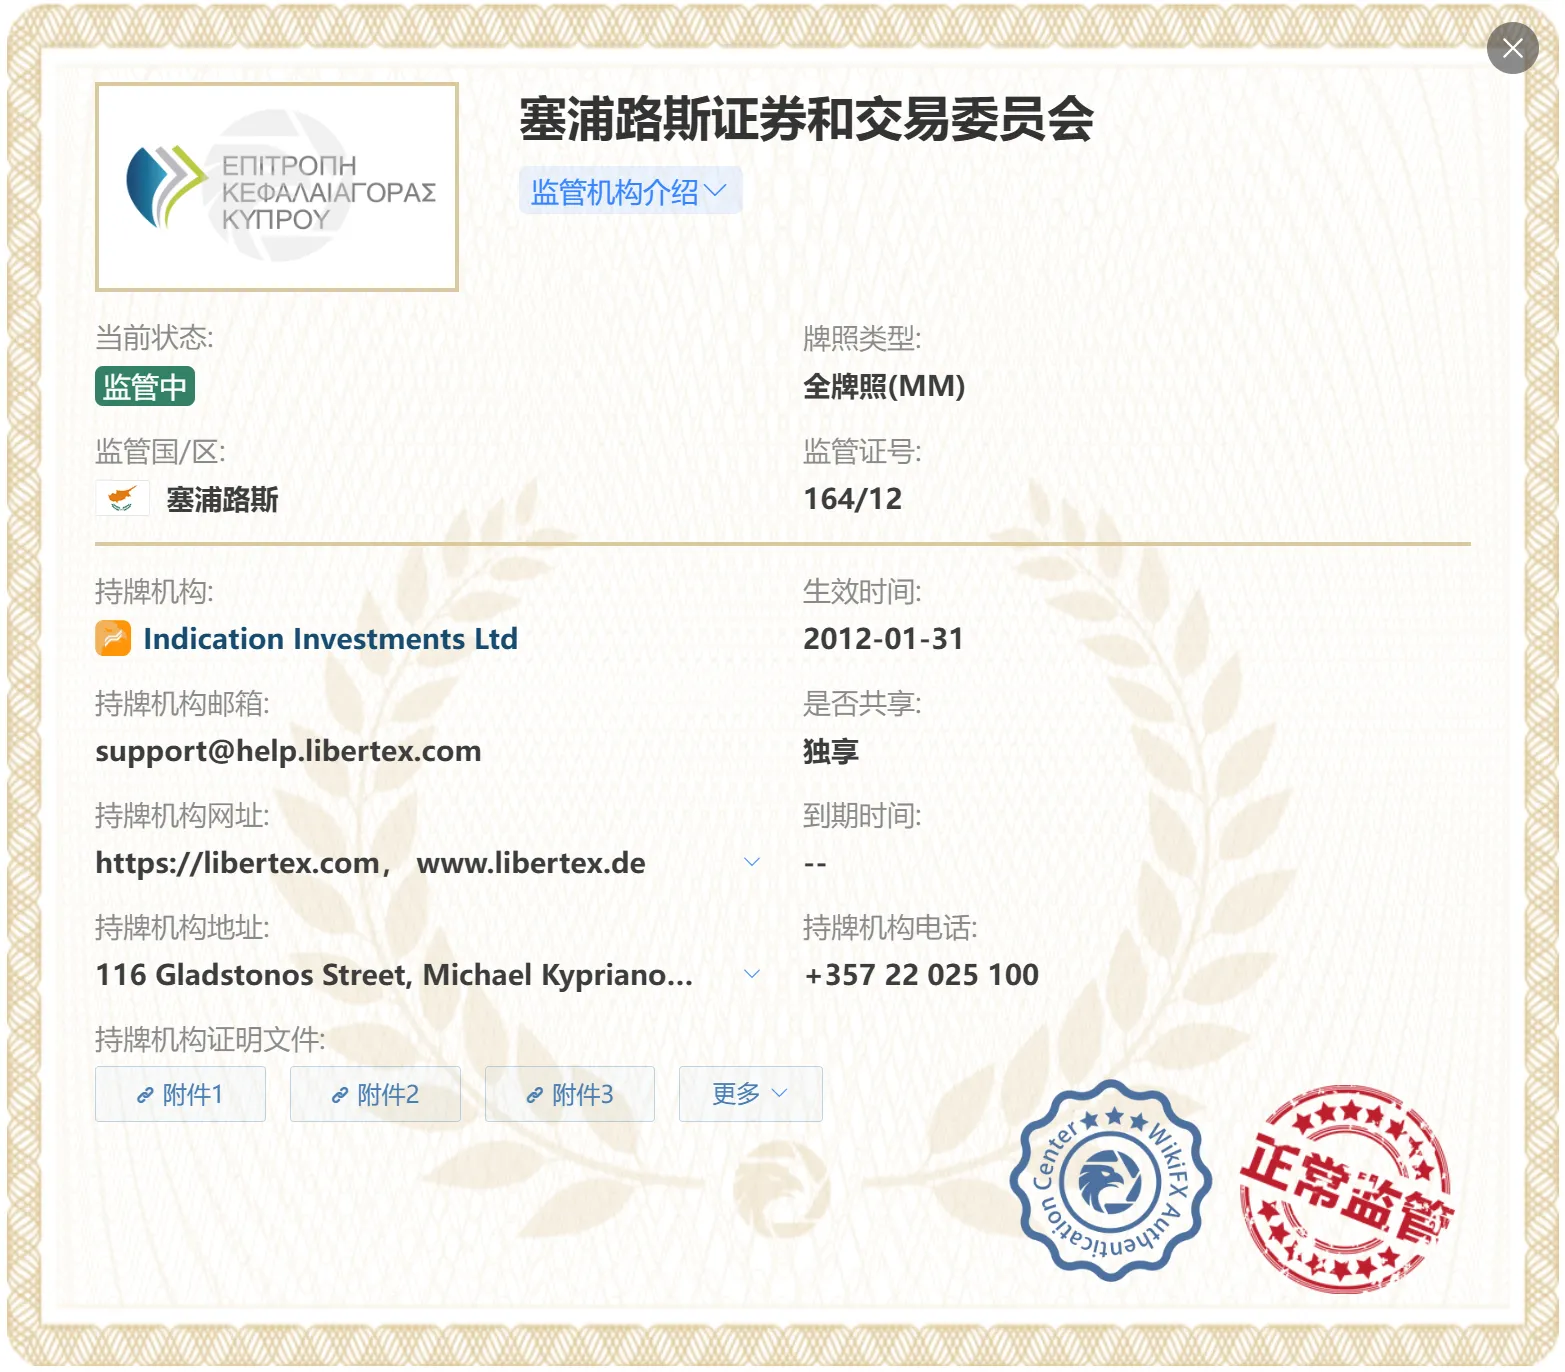Open attachment 附件3
Image resolution: width=1565 pixels, height=1372 pixels.
pyautogui.click(x=570, y=1094)
